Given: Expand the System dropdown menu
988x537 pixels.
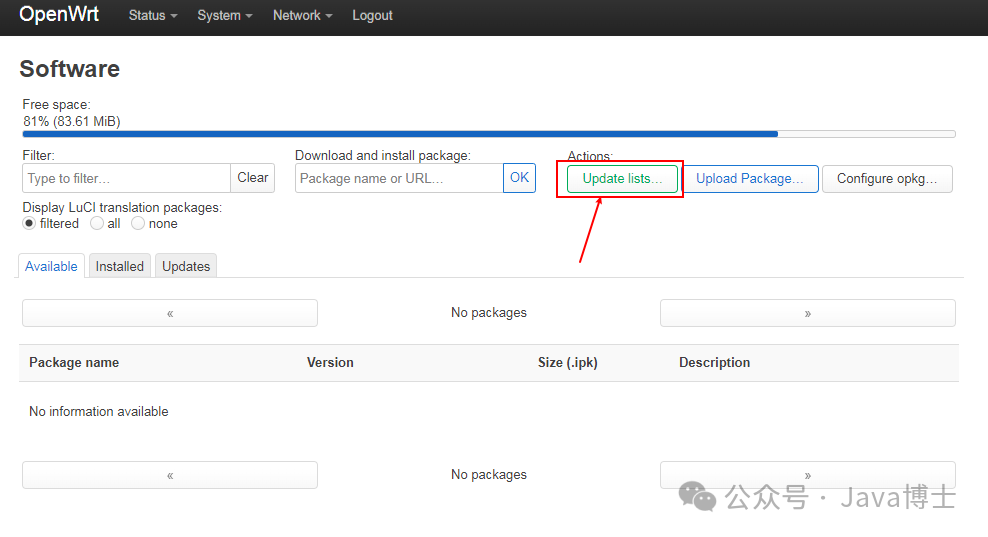Looking at the screenshot, I should pyautogui.click(x=224, y=16).
